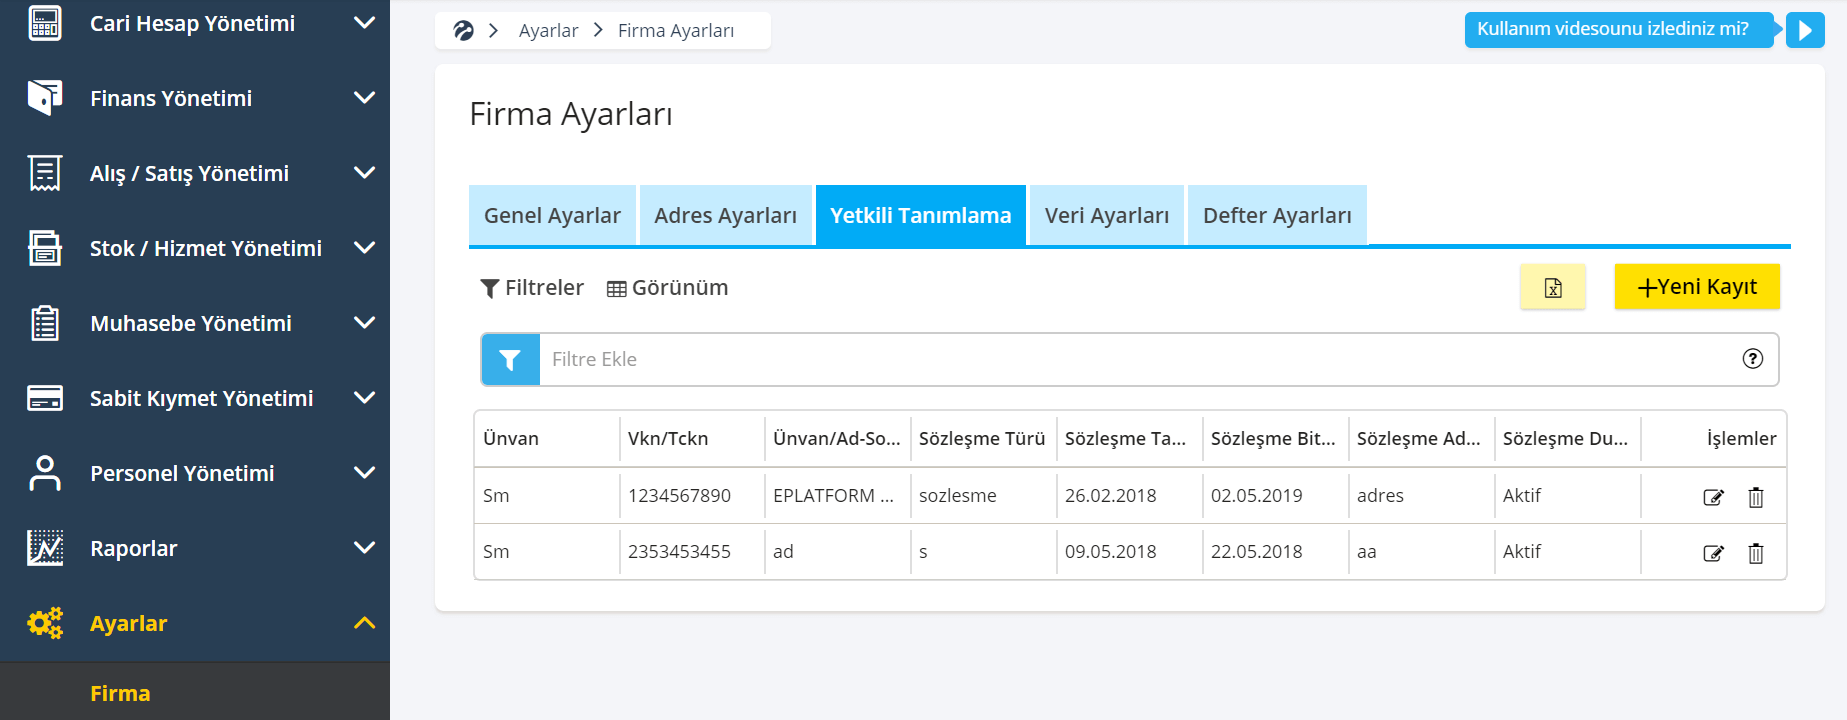Expand Muhasebe Yönetimi chevron
Image resolution: width=1847 pixels, height=720 pixels.
[365, 322]
